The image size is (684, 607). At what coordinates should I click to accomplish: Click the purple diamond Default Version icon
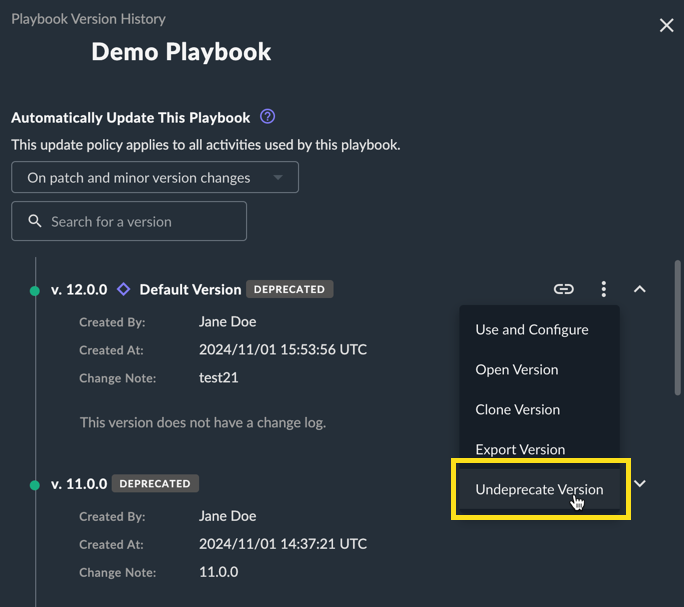coord(123,289)
